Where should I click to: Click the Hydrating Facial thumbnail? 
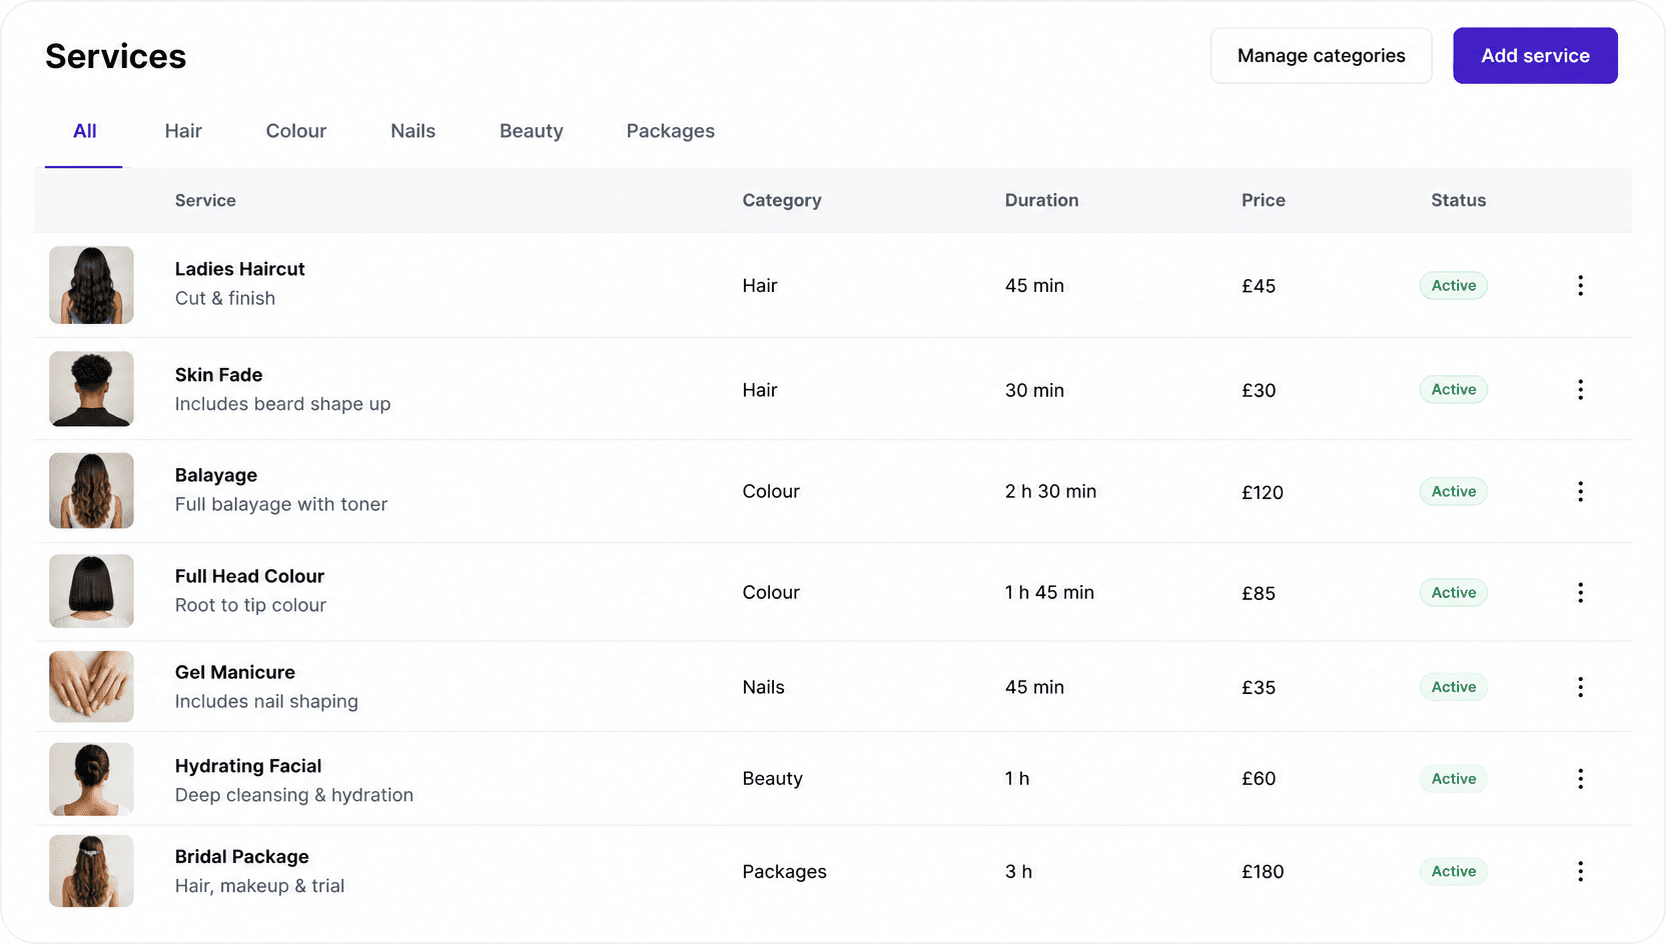[91, 779]
